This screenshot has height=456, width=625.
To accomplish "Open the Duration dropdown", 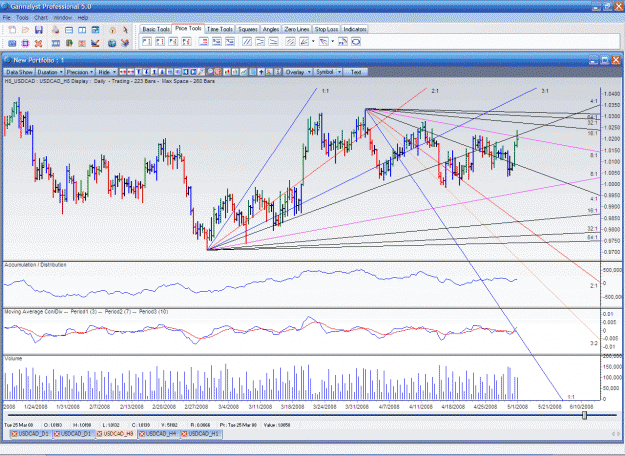I will click(50, 72).
